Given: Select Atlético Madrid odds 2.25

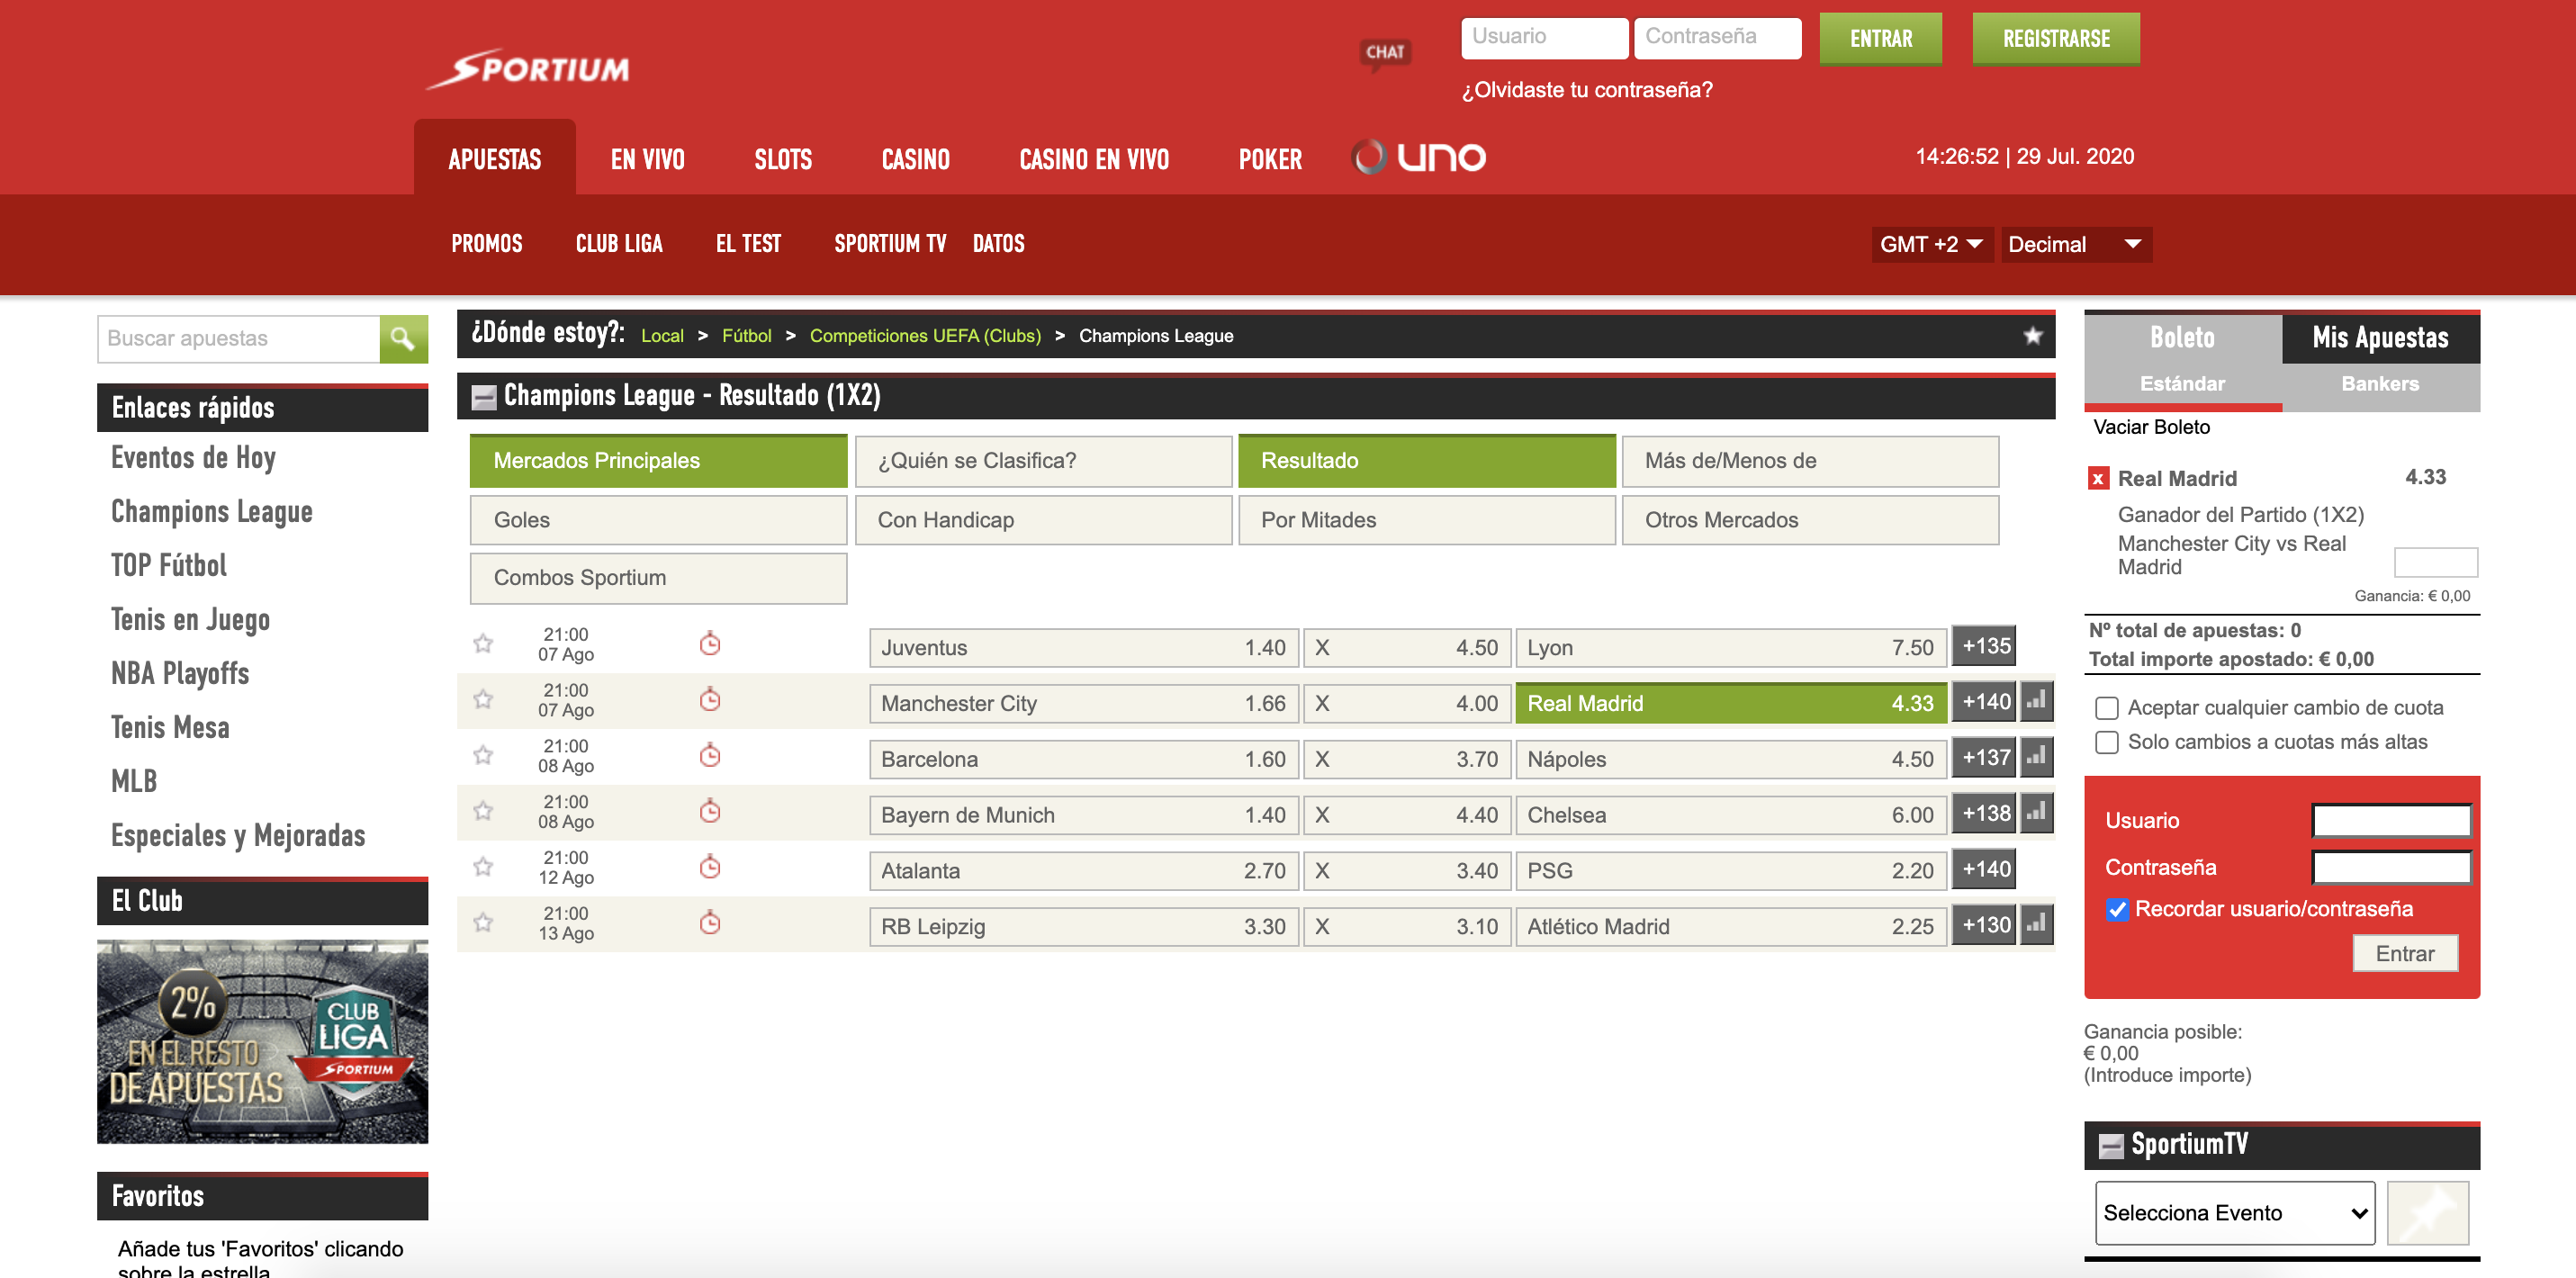Looking at the screenshot, I should tap(1731, 926).
